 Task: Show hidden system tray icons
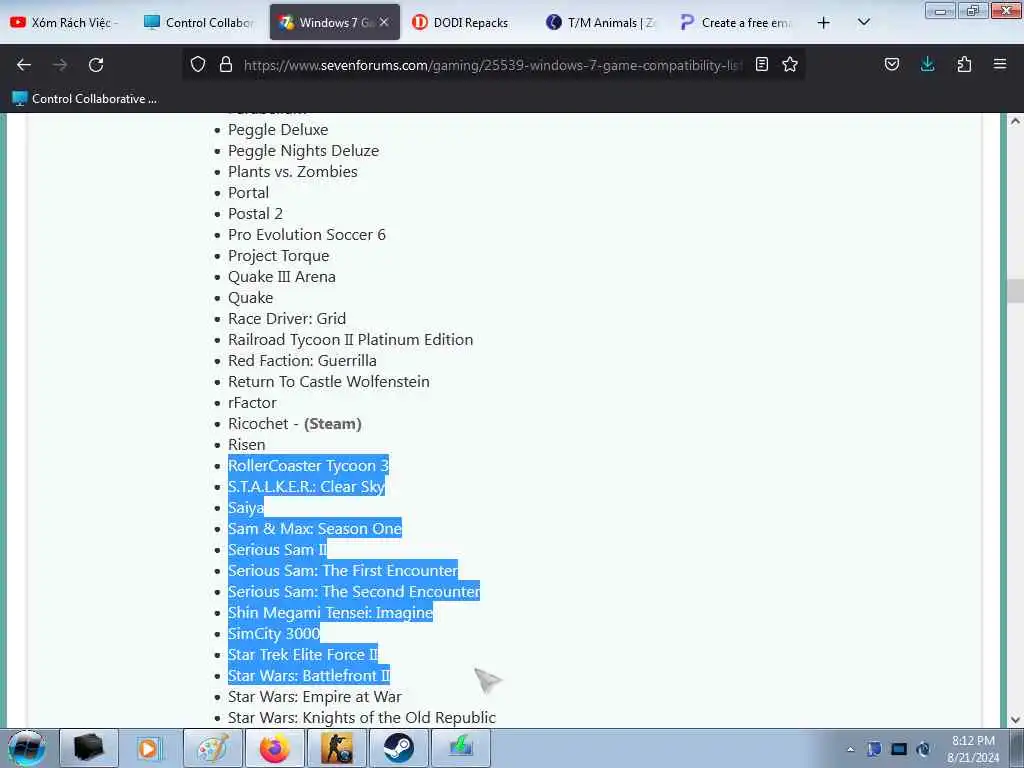[850, 749]
